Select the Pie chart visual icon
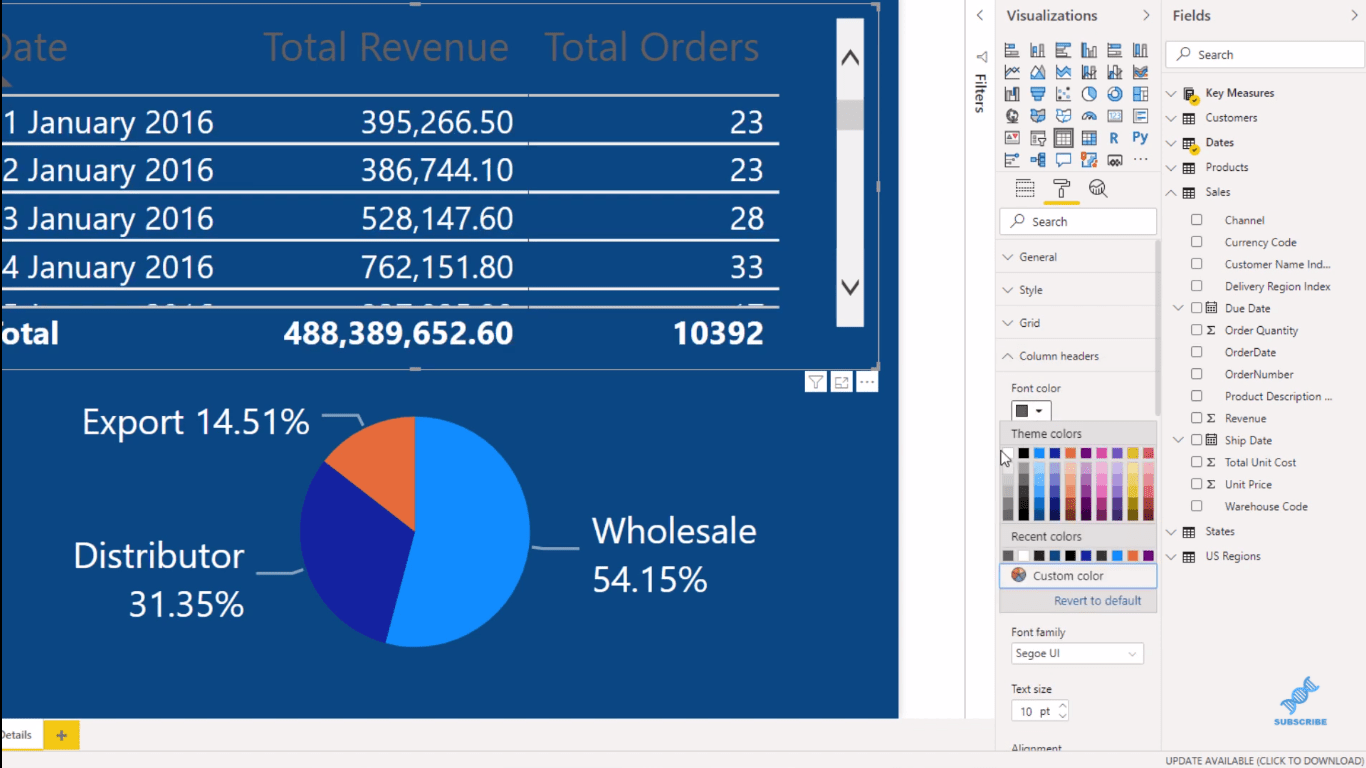Image resolution: width=1366 pixels, height=768 pixels. (x=1089, y=94)
